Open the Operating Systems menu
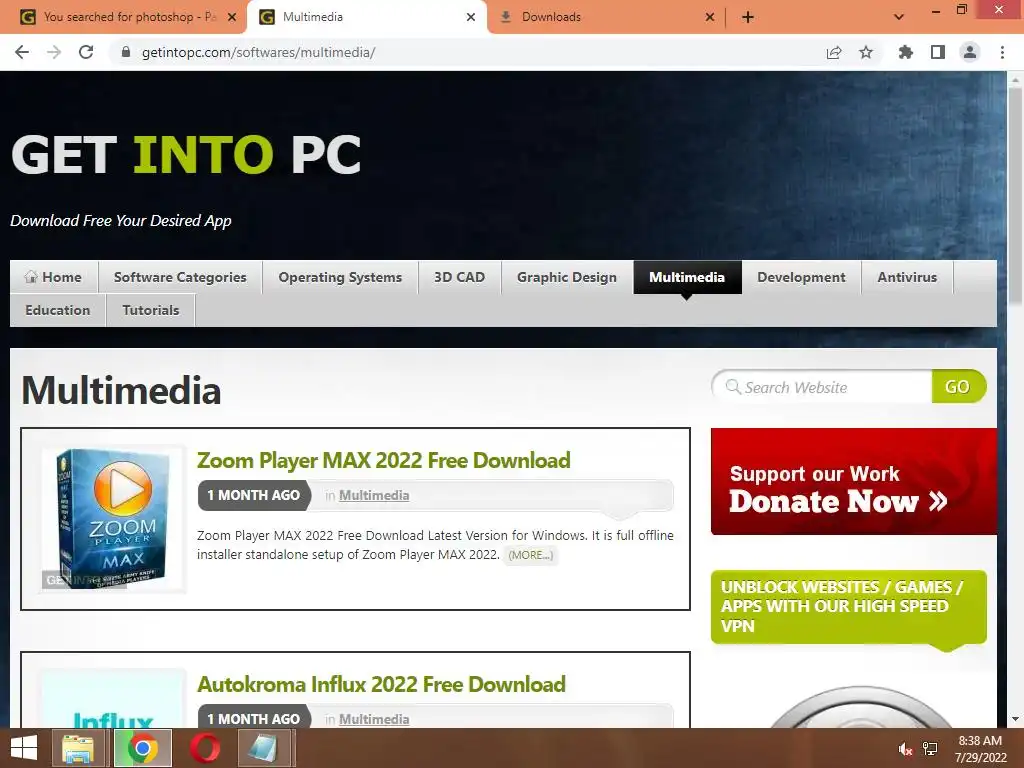Image resolution: width=1024 pixels, height=768 pixels. click(340, 277)
